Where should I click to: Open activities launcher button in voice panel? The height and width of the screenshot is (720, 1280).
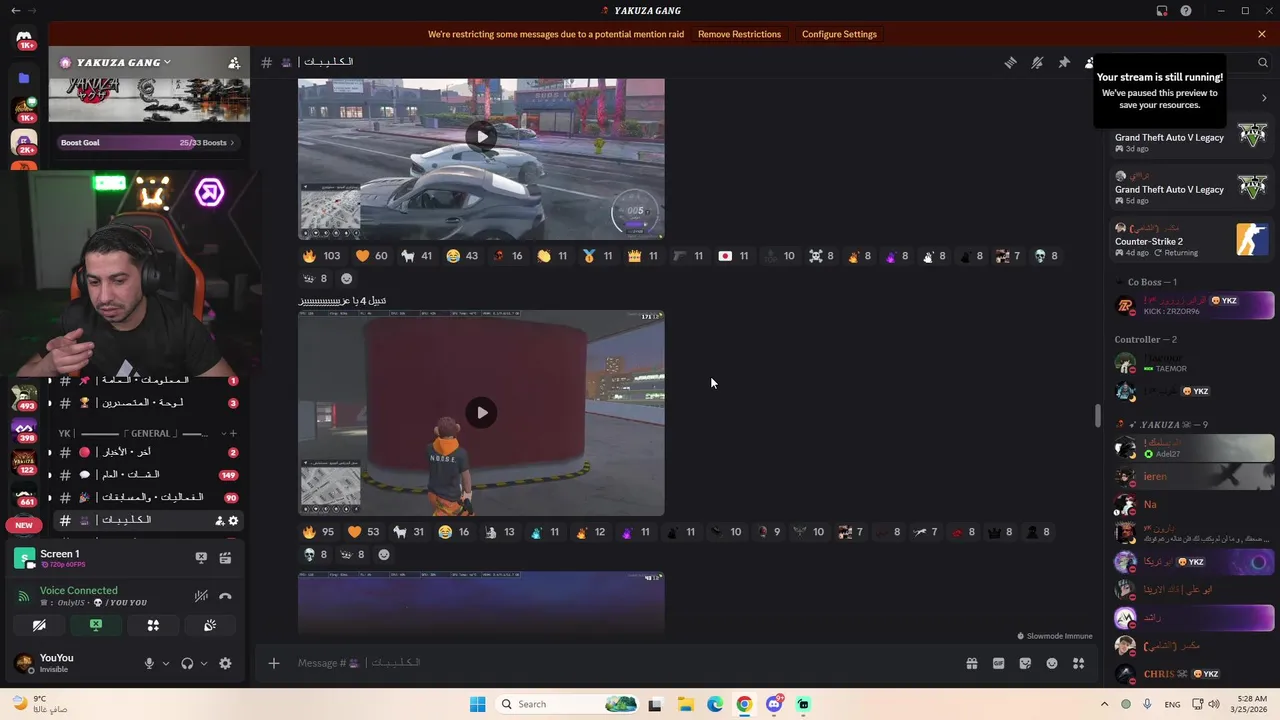tap(153, 625)
